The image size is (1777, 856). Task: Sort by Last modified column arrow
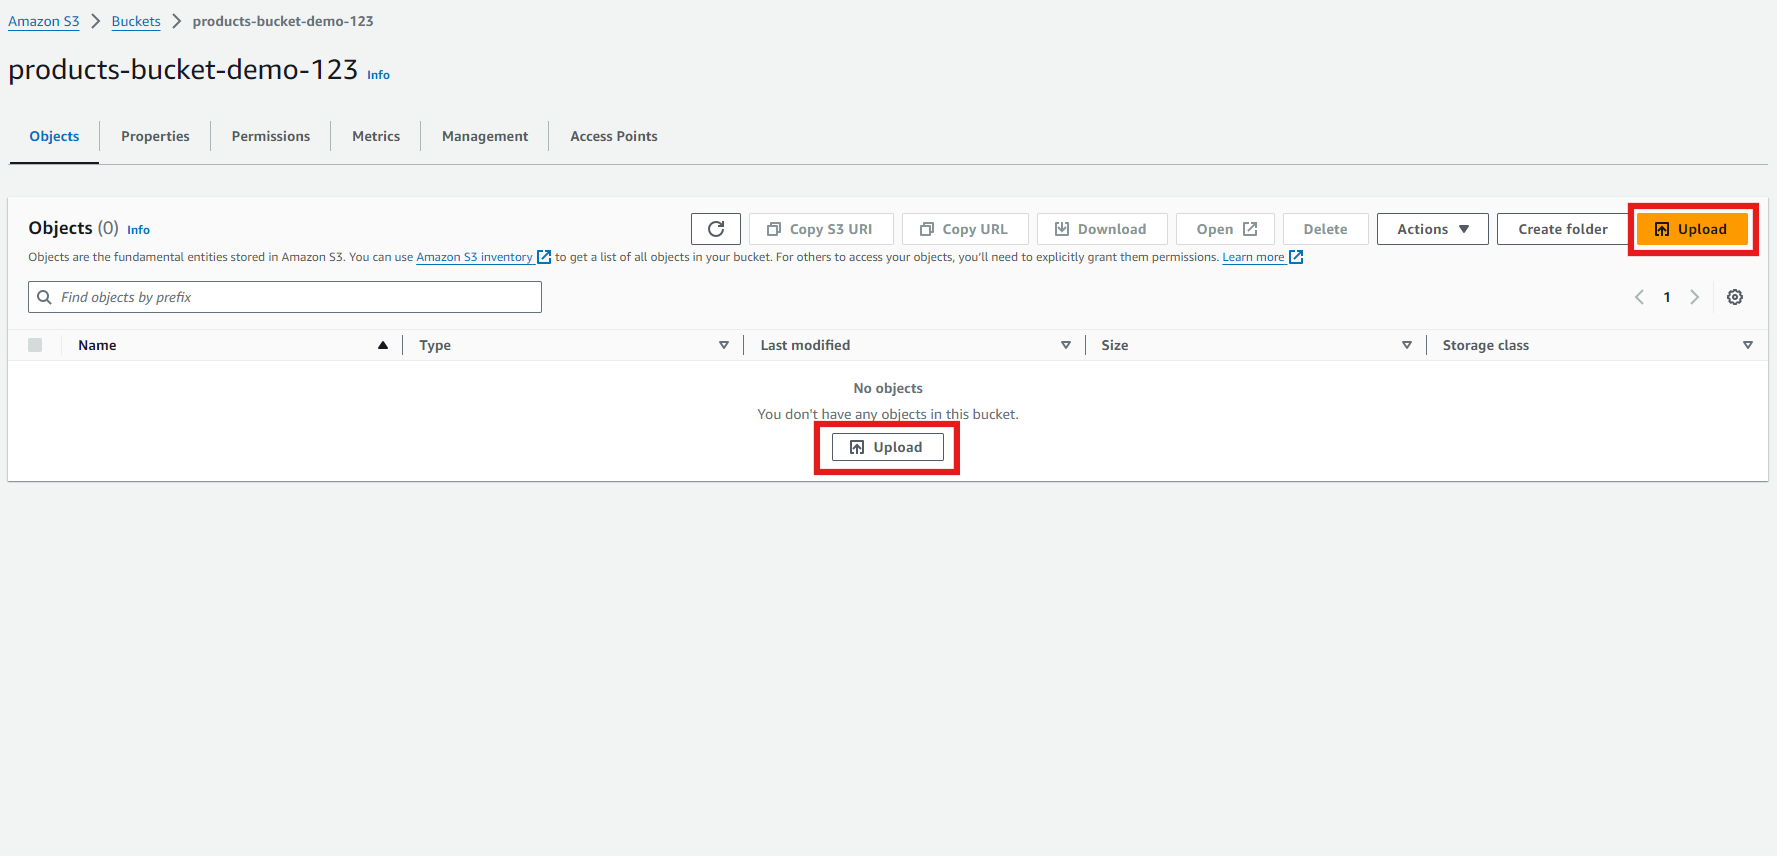1066,345
